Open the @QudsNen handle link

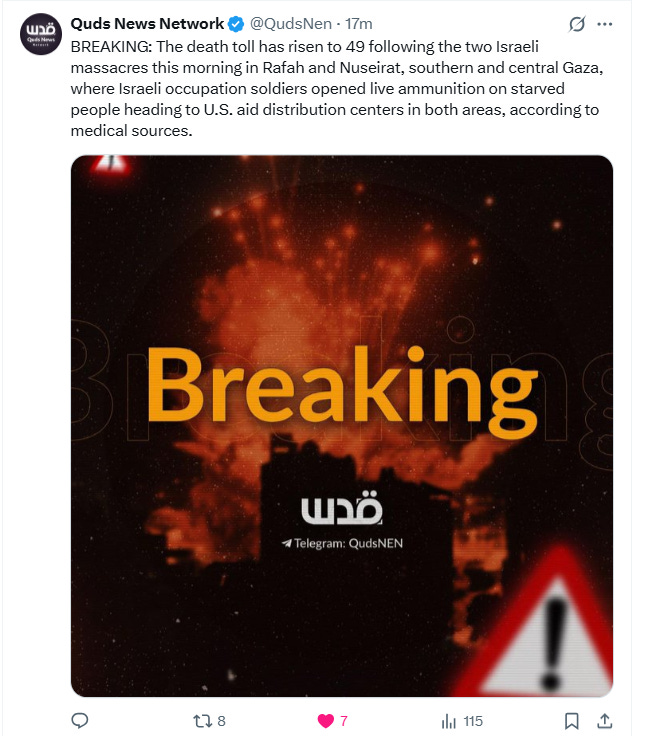[x=291, y=23]
